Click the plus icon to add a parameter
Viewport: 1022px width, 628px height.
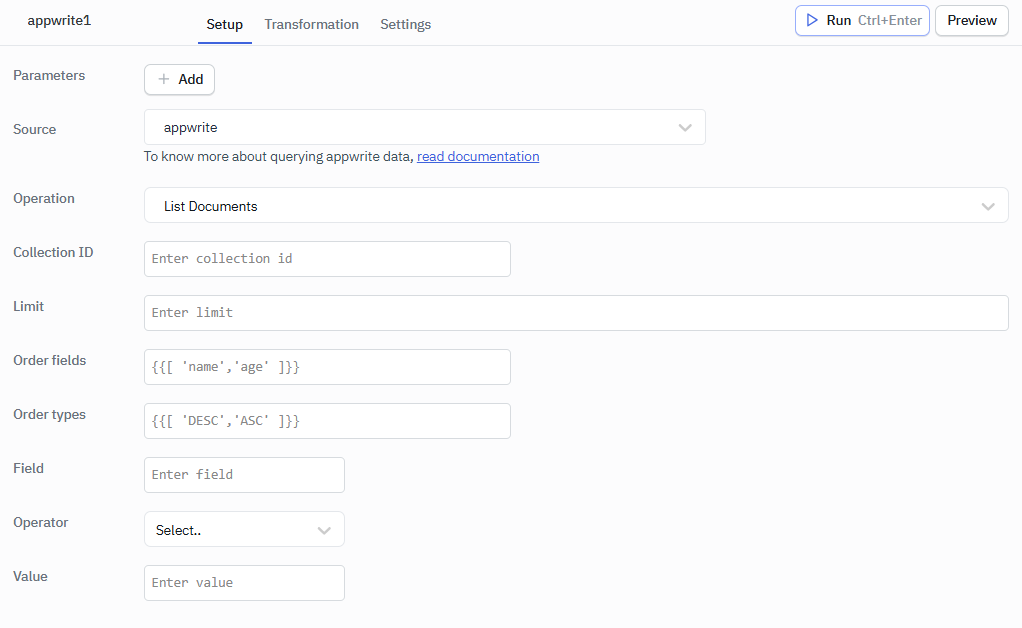[162, 79]
